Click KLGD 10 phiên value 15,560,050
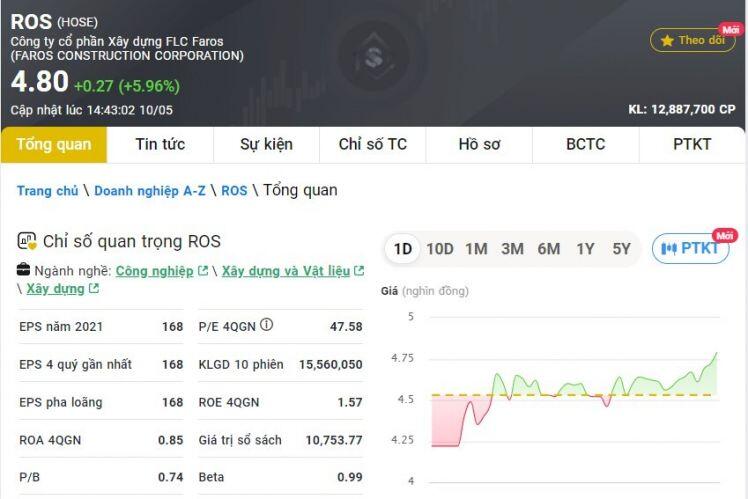The height and width of the screenshot is (499, 748). (331, 364)
